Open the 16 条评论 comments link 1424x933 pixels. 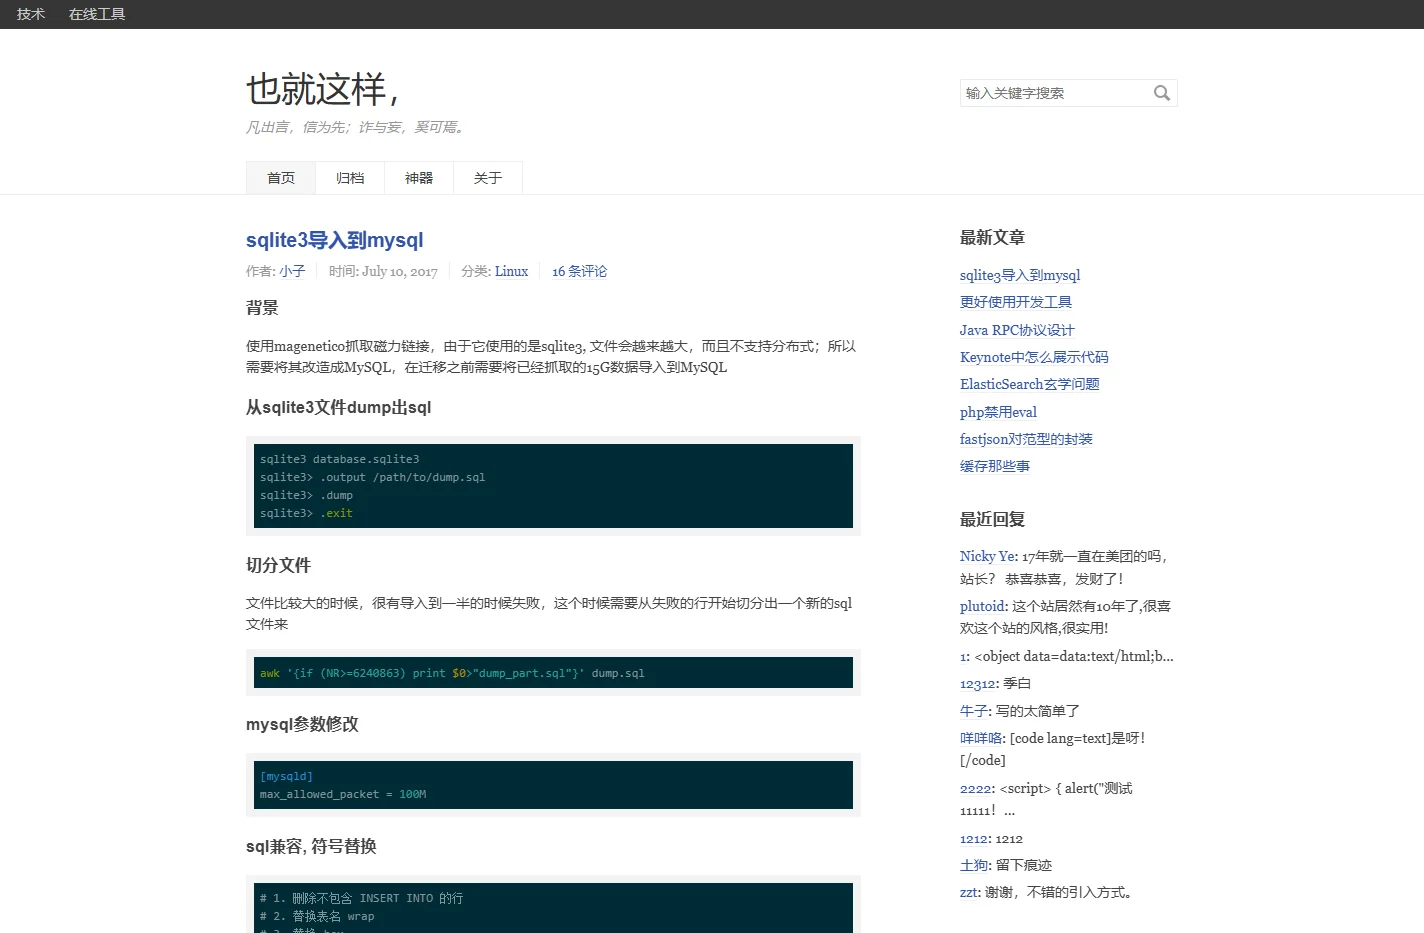coord(579,271)
